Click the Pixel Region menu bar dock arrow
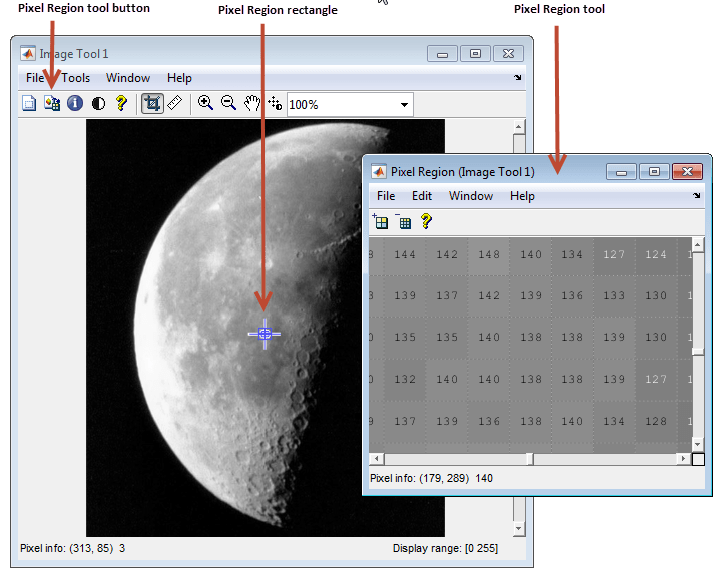The image size is (720, 572). 697,196
